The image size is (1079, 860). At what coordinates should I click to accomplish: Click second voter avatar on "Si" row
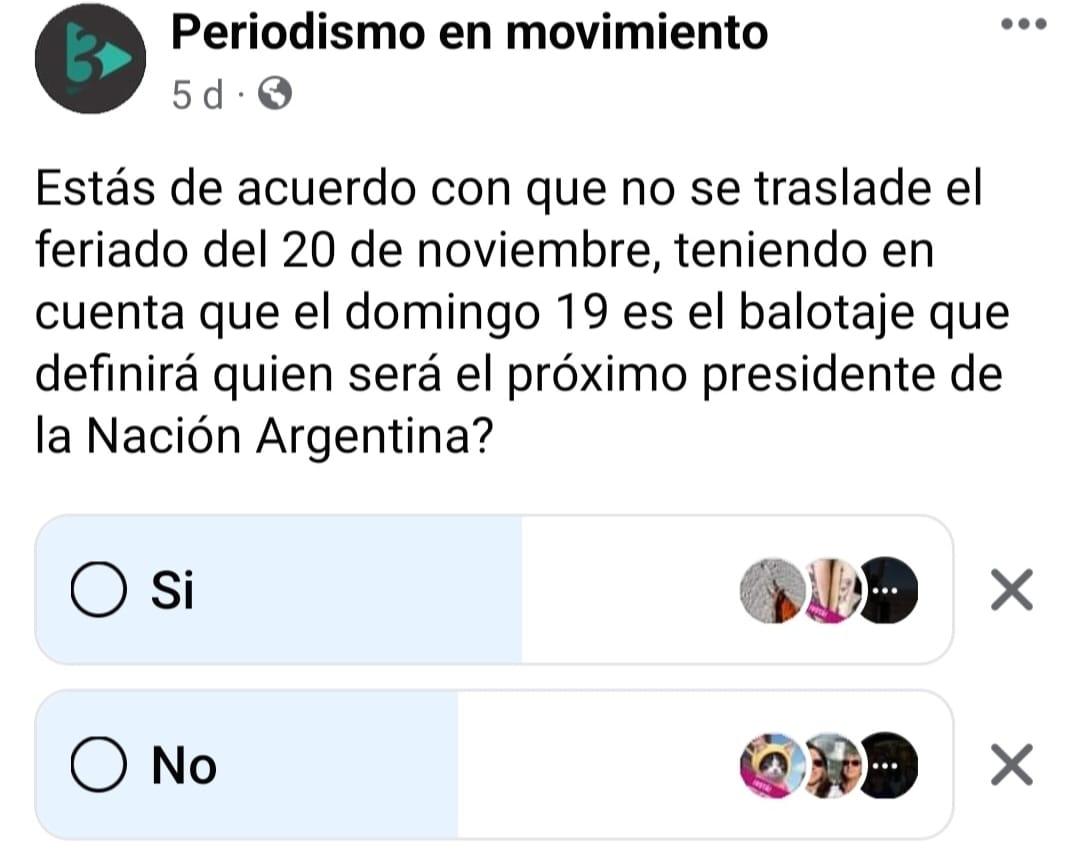pyautogui.click(x=830, y=591)
